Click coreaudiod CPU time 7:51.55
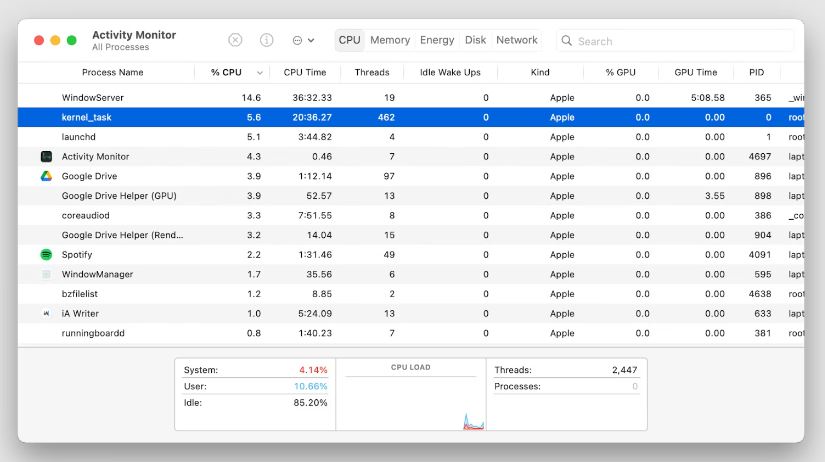This screenshot has height=462, width=825. point(315,215)
